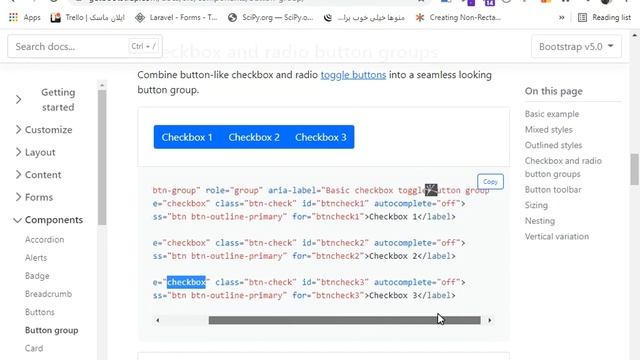Screen dimensions: 640x360
Task: Open the Reading list
Action: [x=604, y=18]
